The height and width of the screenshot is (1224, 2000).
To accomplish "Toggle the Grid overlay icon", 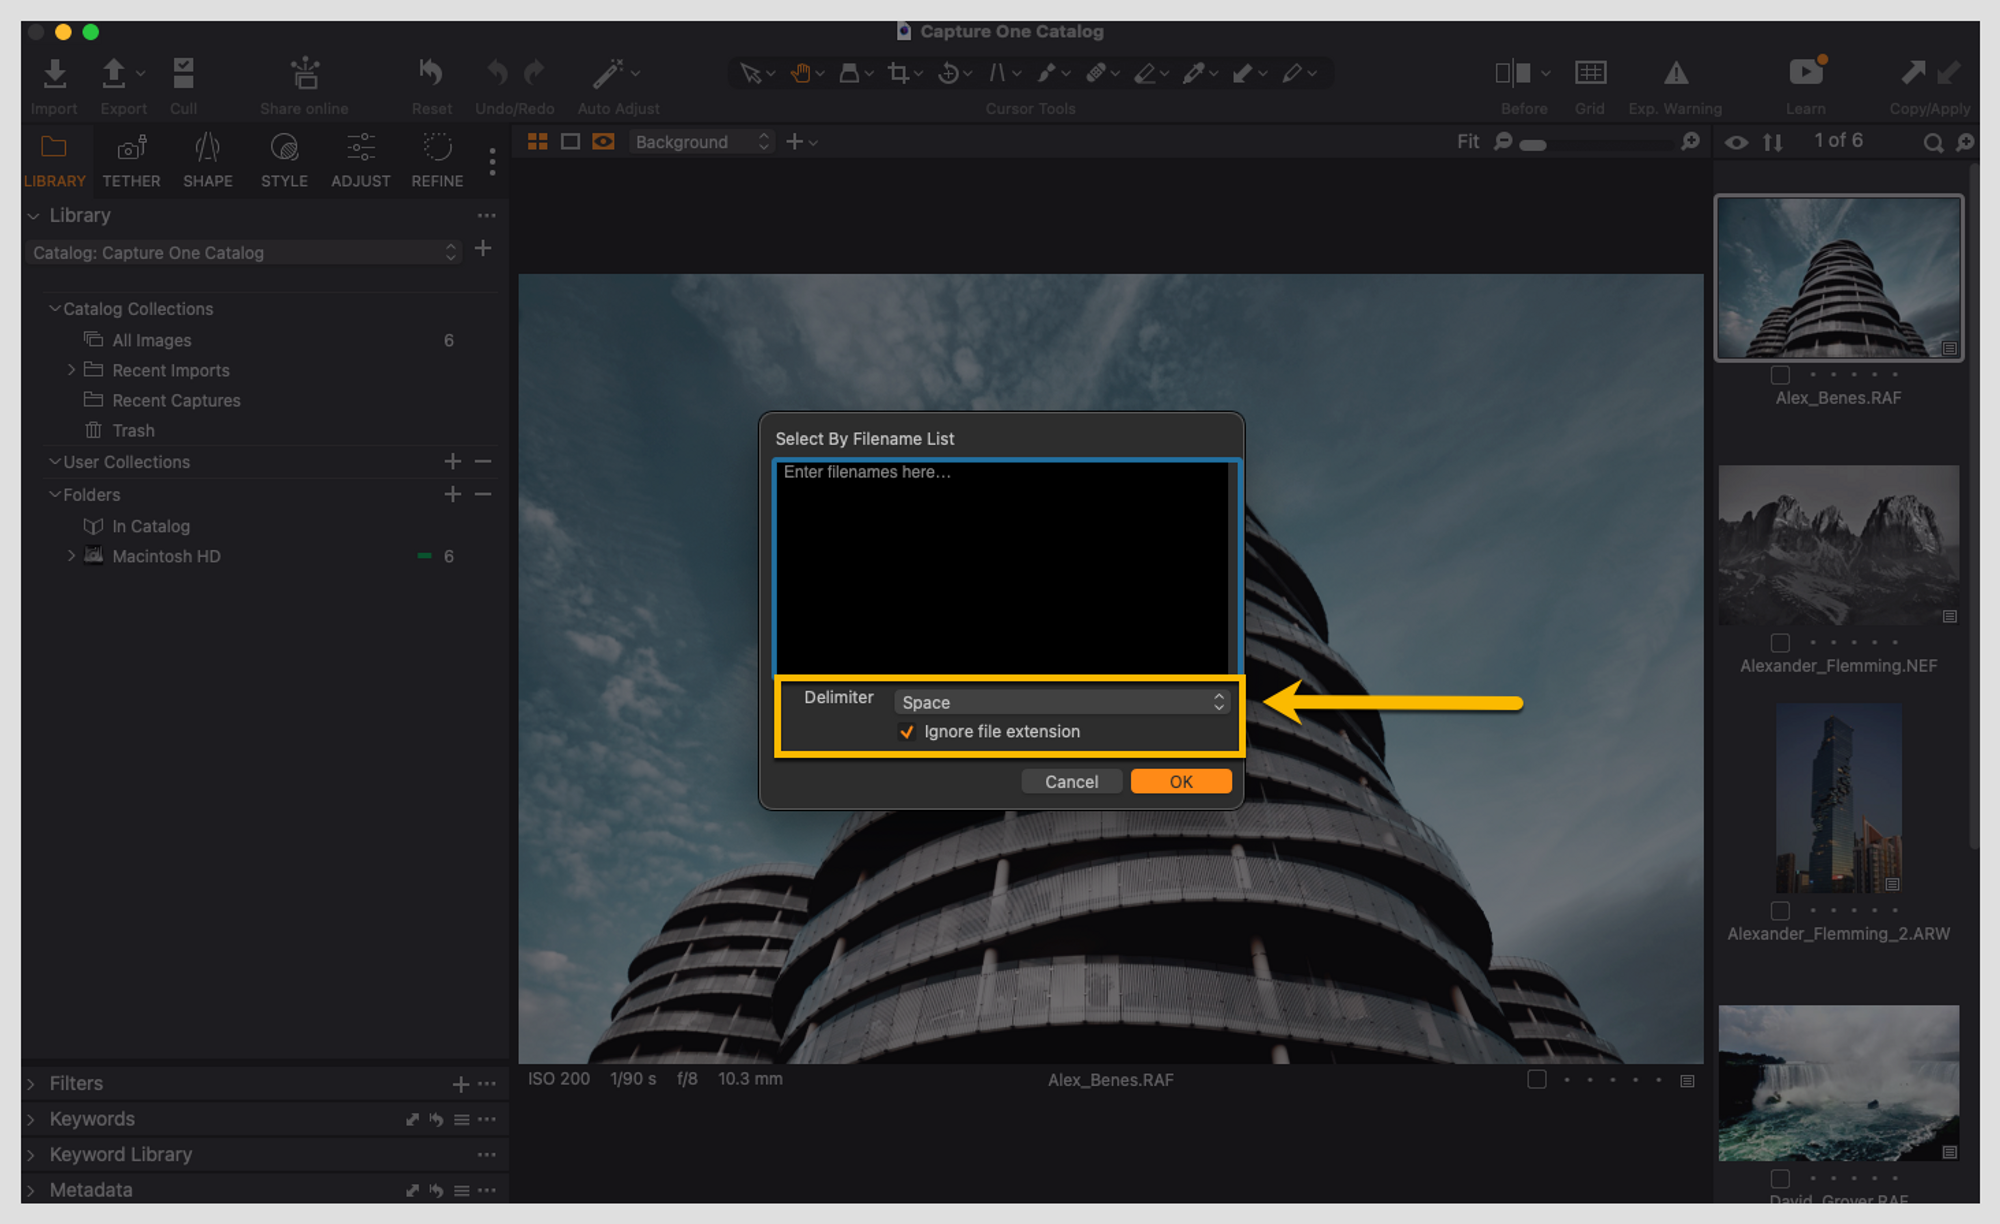I will point(1590,73).
